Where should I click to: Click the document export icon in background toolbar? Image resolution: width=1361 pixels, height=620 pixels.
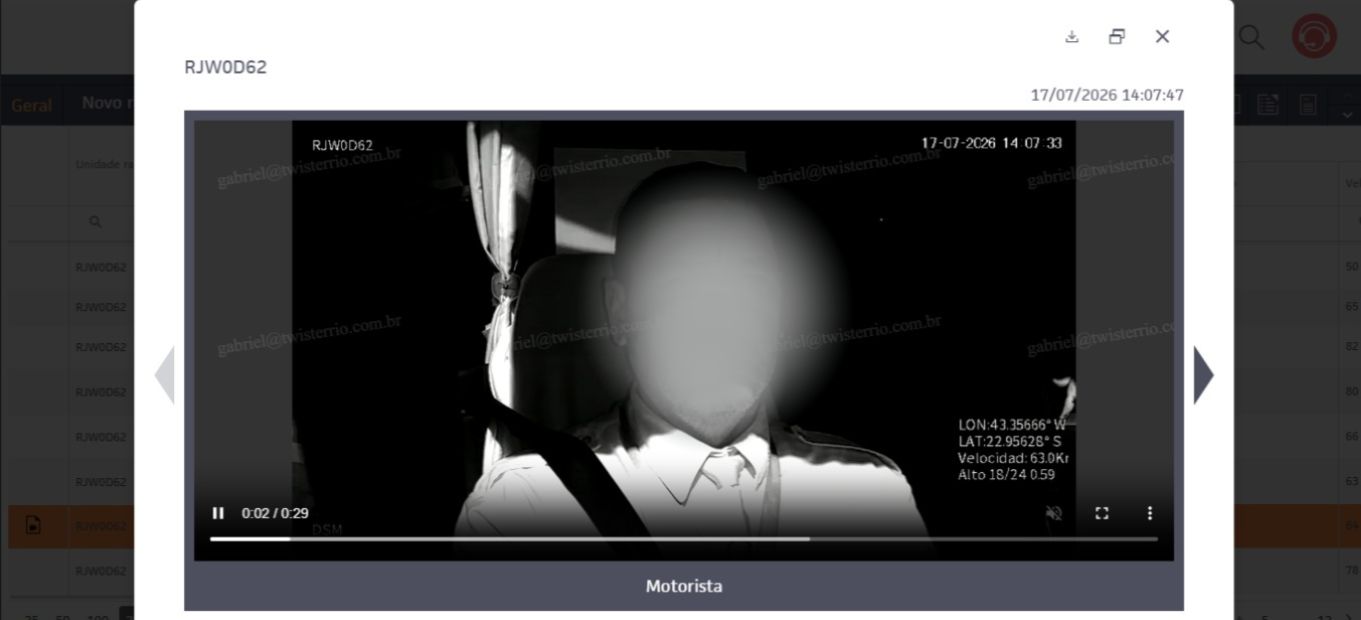(x=1268, y=104)
